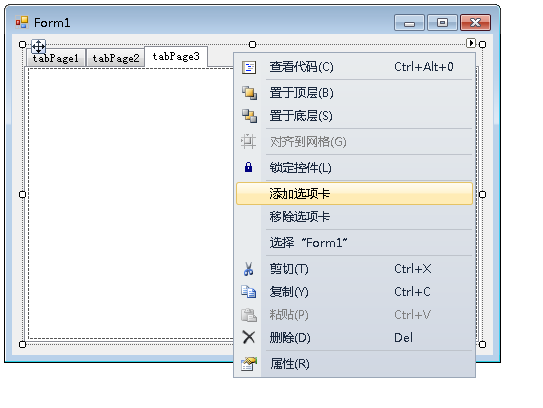Choose 查看代码(C) from the context menu
This screenshot has width=543, height=408.
click(354, 67)
